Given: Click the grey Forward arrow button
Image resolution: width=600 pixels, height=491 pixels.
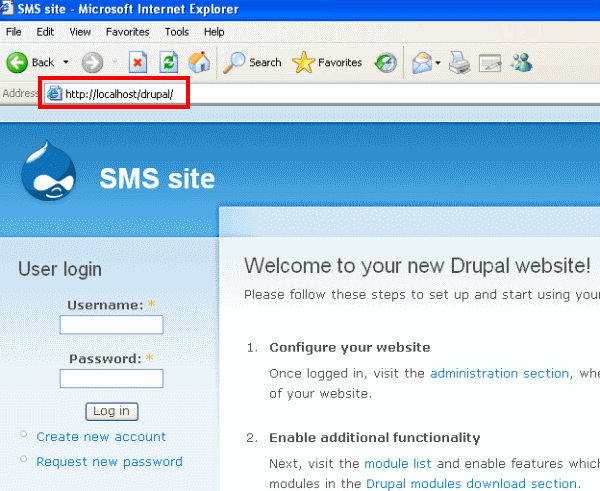Looking at the screenshot, I should [92, 62].
